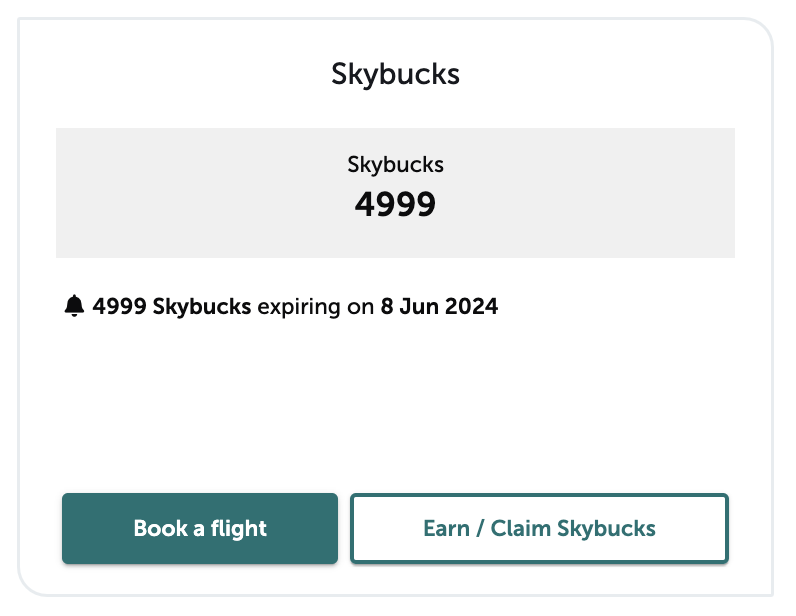Click the word 'flight' on the teal button

(239, 529)
